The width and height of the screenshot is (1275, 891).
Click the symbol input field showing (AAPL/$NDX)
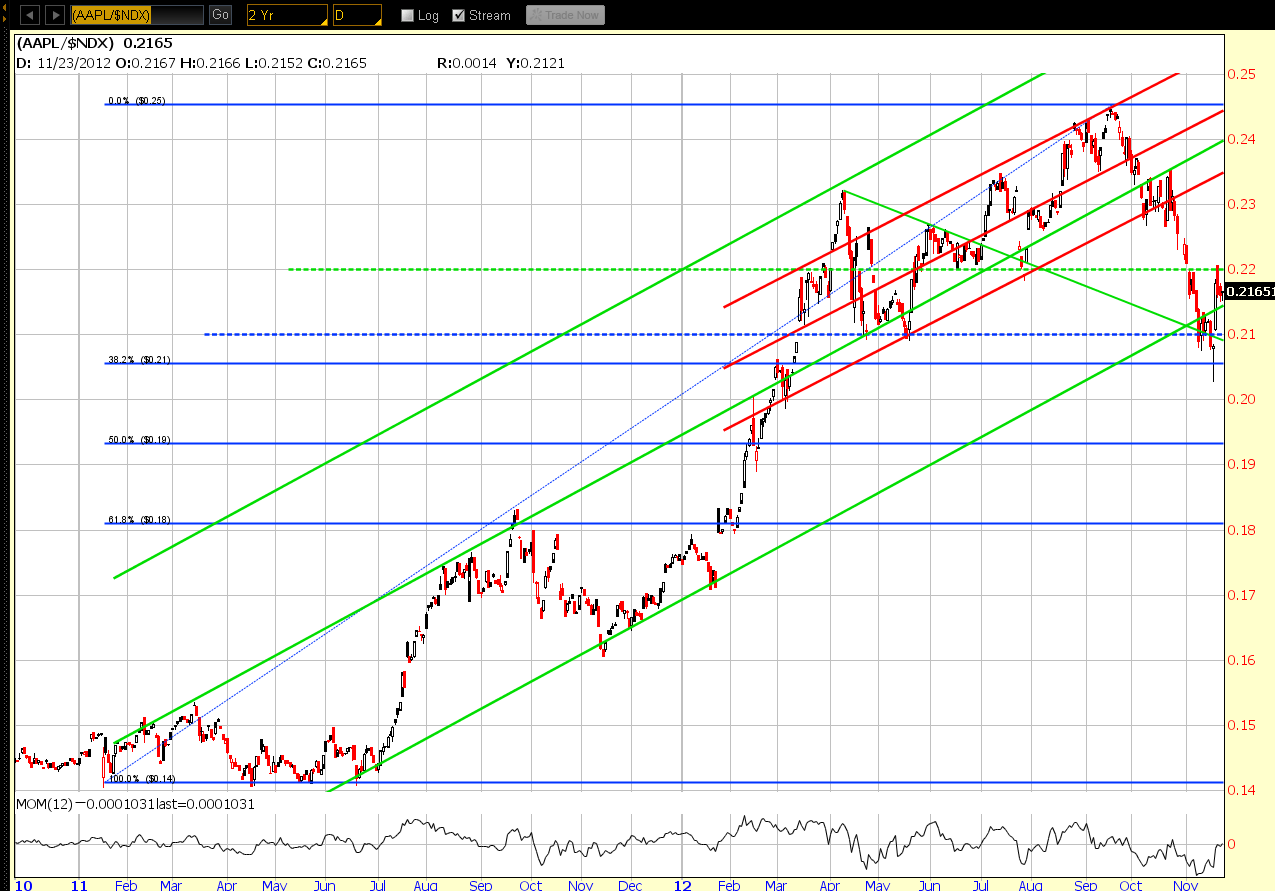coord(136,15)
